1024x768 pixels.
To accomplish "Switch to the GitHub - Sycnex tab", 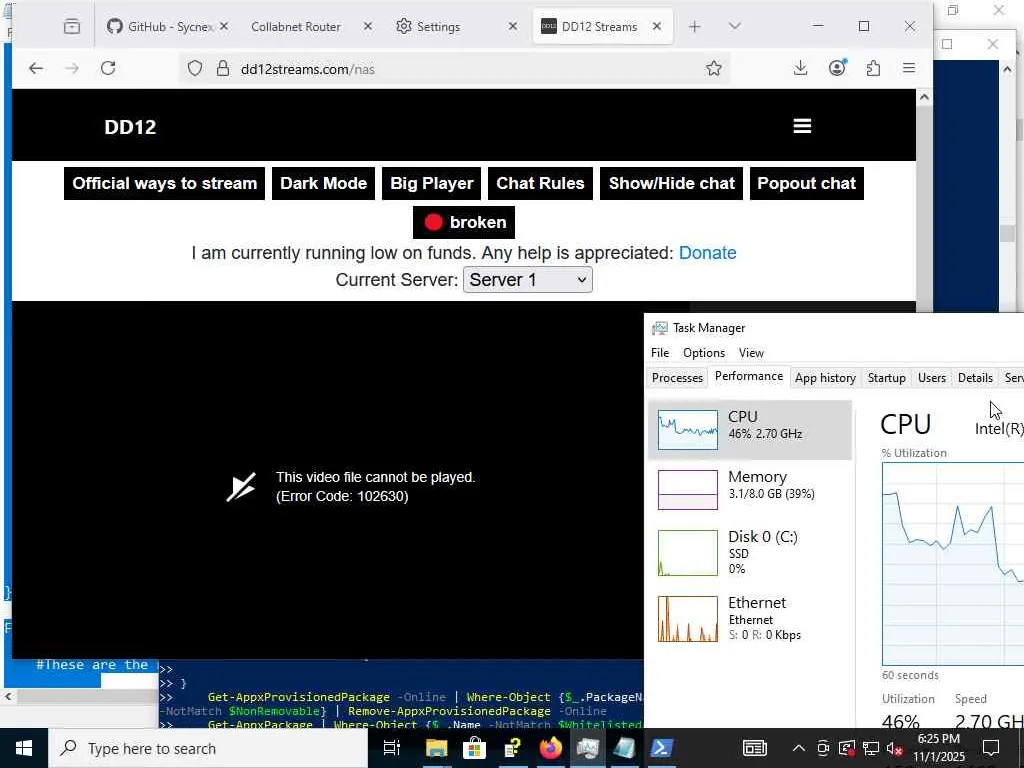I will [x=167, y=27].
